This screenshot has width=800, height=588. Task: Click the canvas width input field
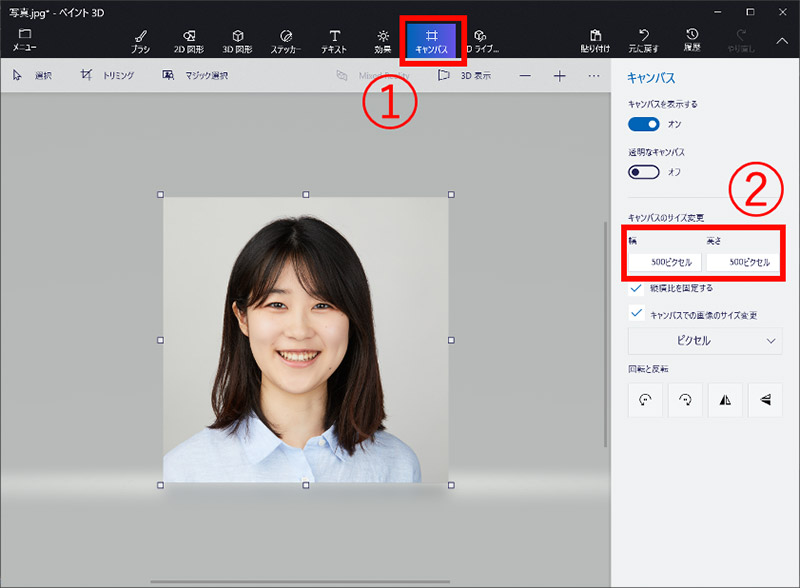pyautogui.click(x=664, y=262)
